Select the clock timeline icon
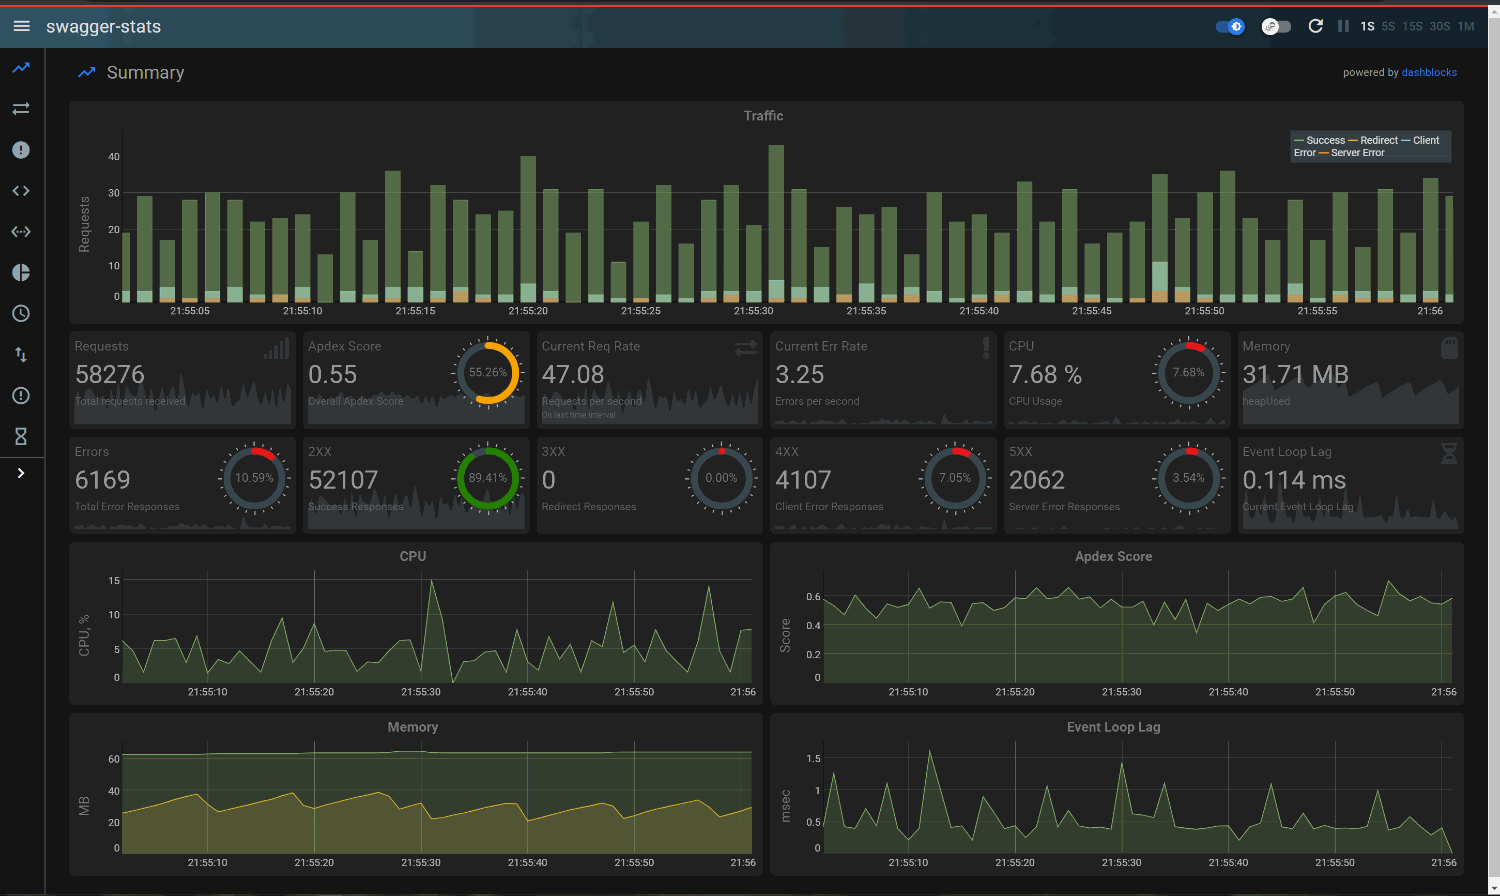The height and width of the screenshot is (896, 1500). (x=21, y=313)
